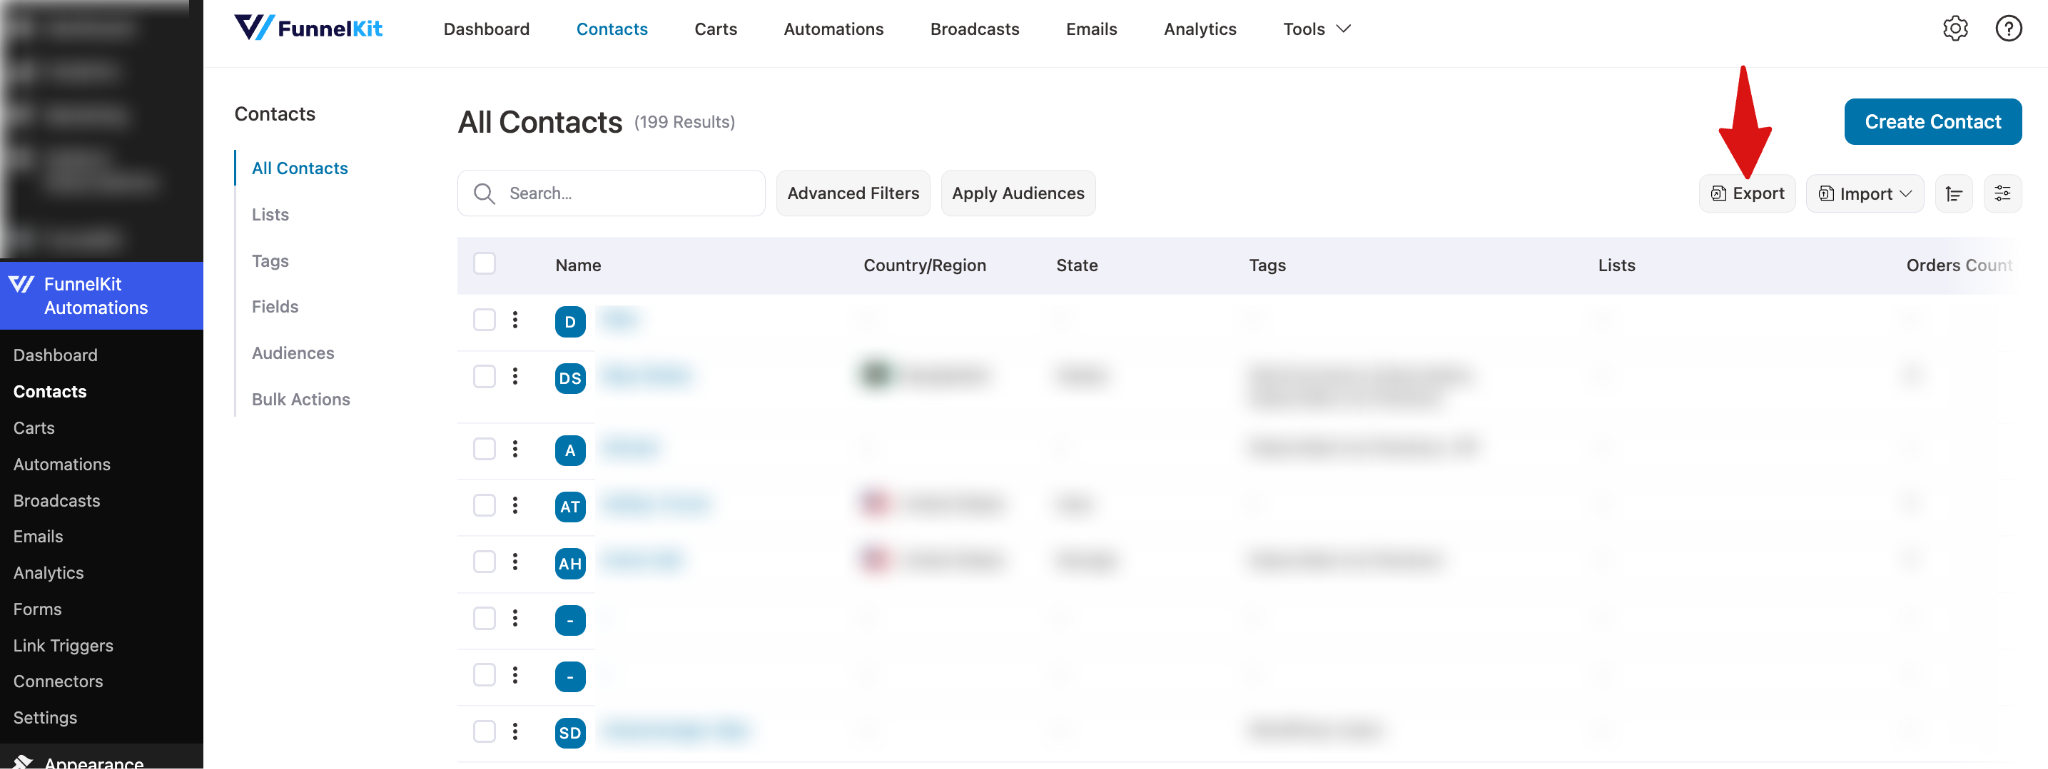
Task: Click the Create Contact button
Action: pyautogui.click(x=1932, y=121)
